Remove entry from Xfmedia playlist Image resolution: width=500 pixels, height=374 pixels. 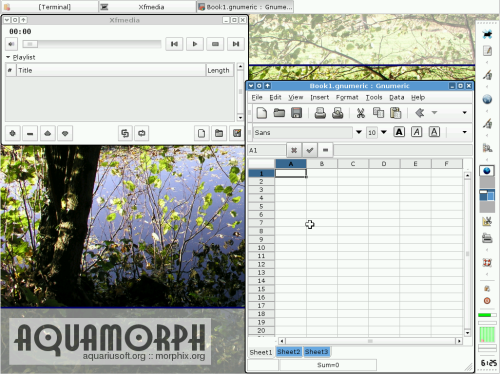pyautogui.click(x=30, y=134)
